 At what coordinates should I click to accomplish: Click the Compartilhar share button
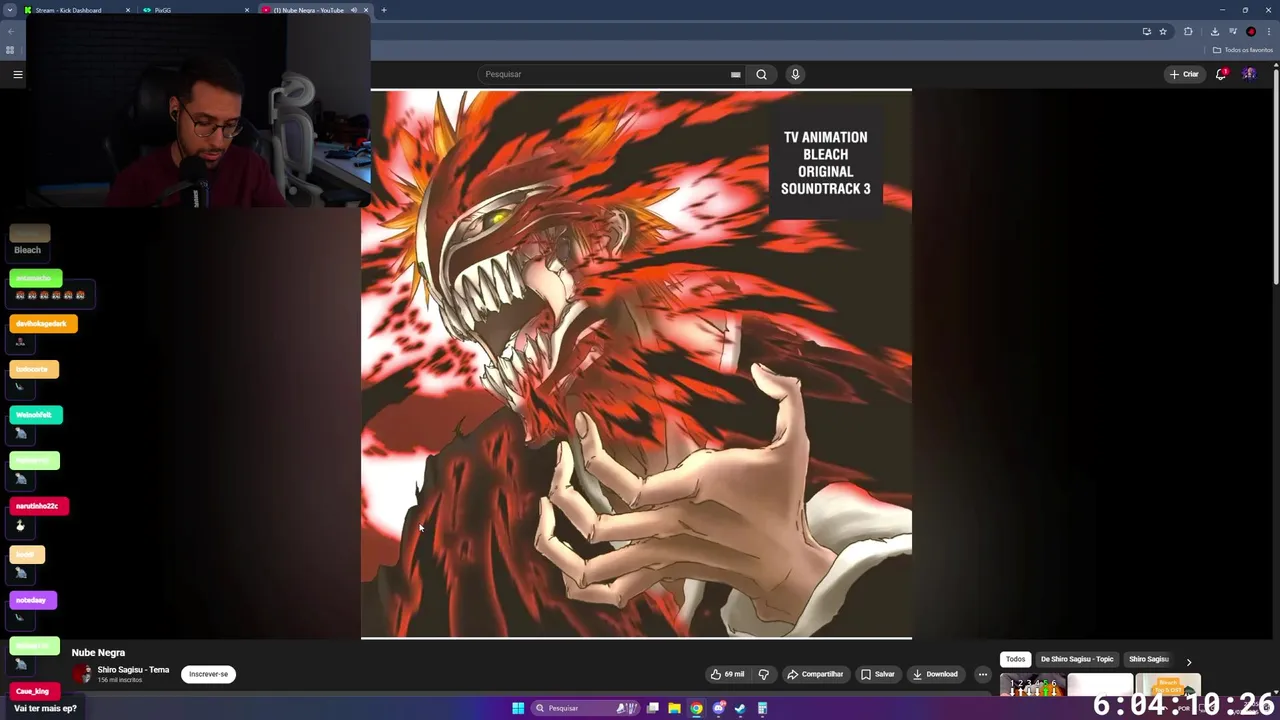[815, 674]
